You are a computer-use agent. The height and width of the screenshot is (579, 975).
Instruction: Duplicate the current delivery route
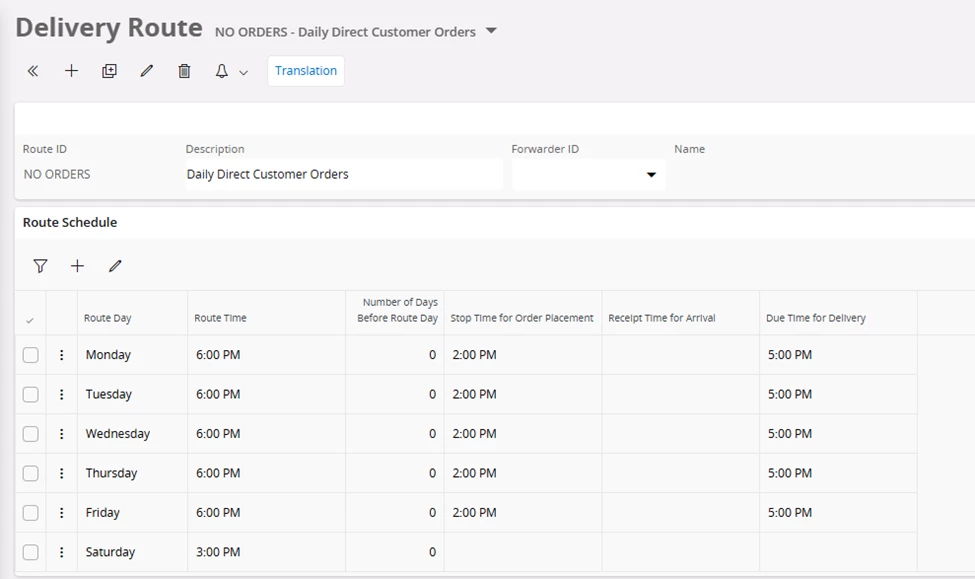(109, 71)
